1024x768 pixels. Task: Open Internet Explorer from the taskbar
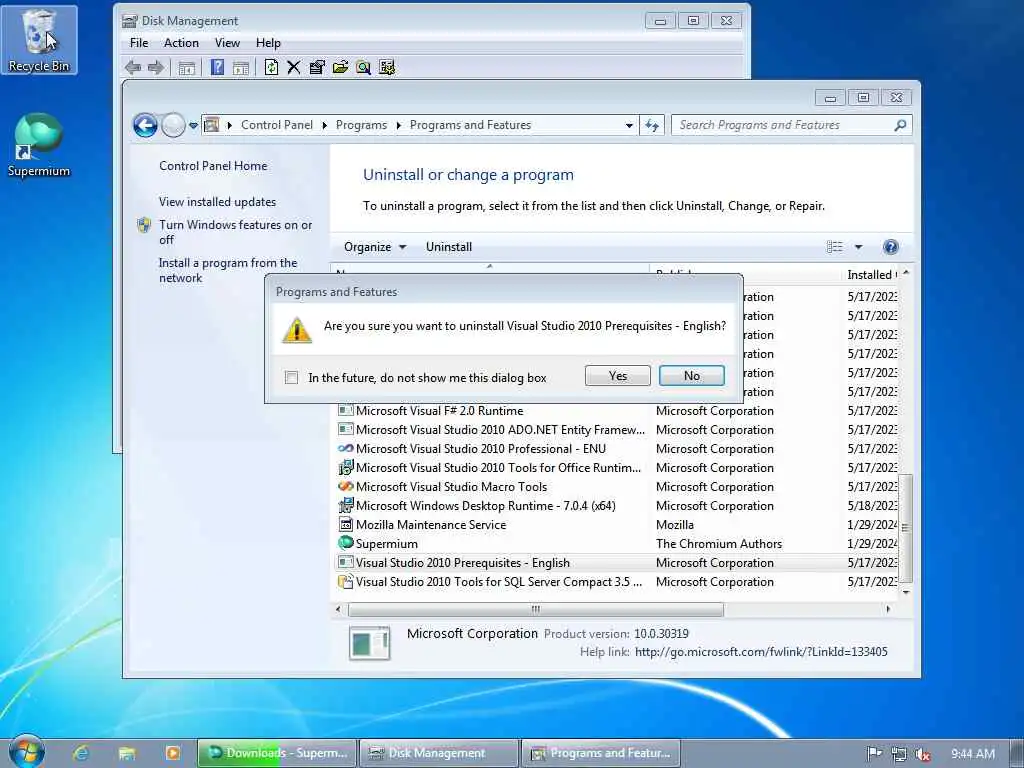coord(81,753)
